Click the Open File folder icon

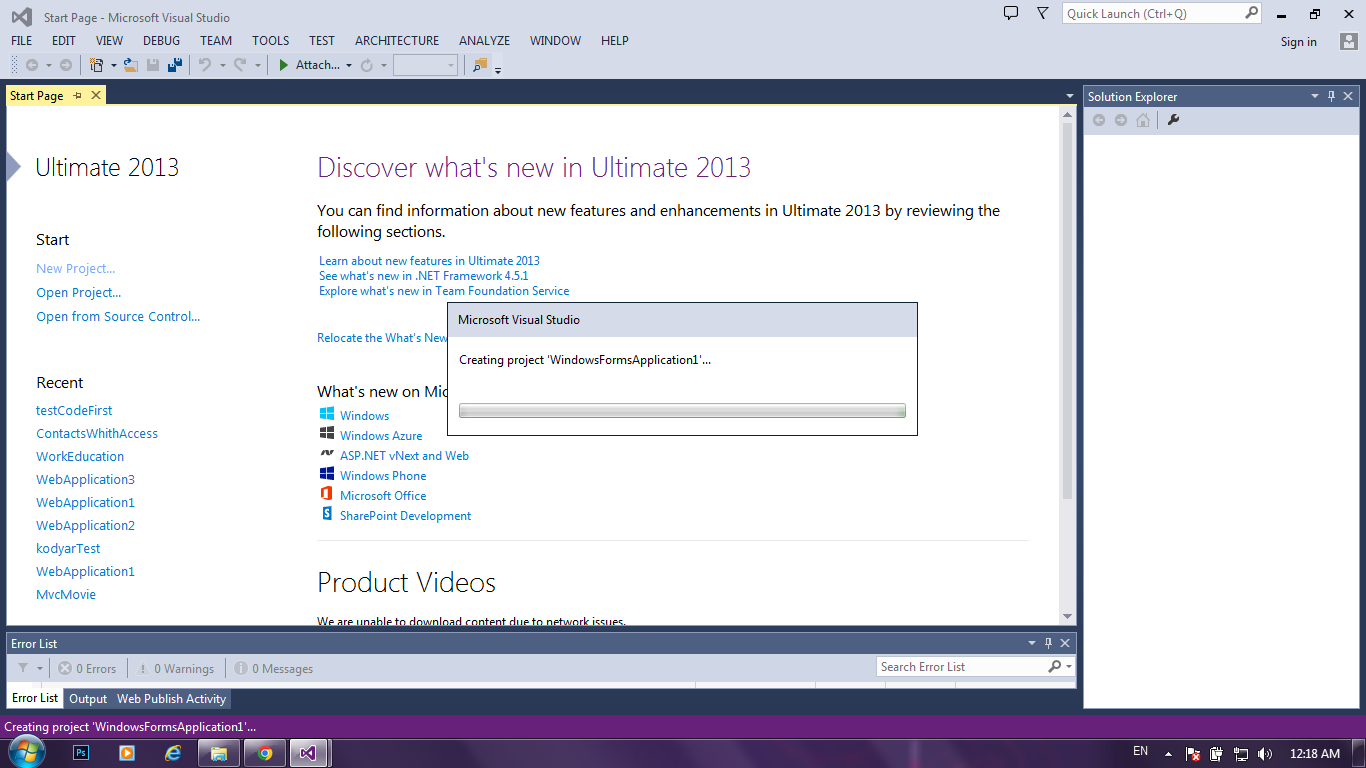click(131, 65)
